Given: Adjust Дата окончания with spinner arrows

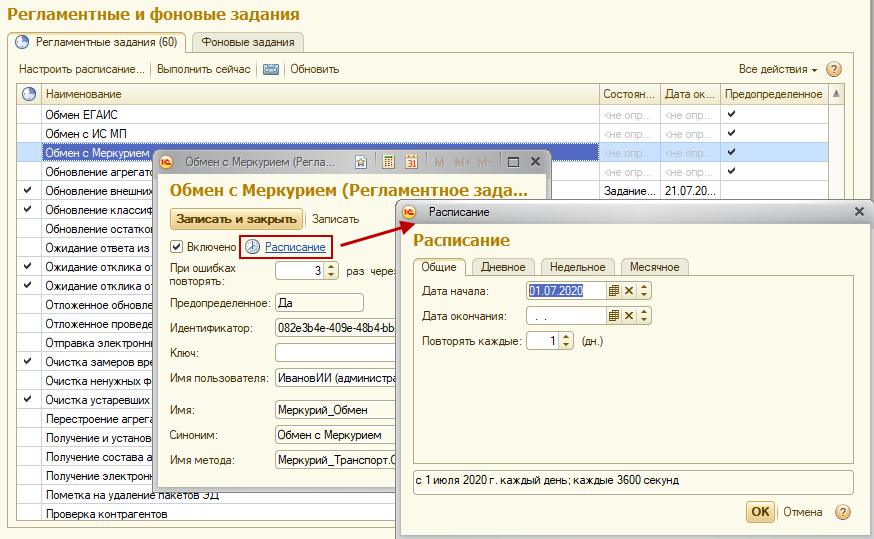Looking at the screenshot, I should tap(644, 315).
